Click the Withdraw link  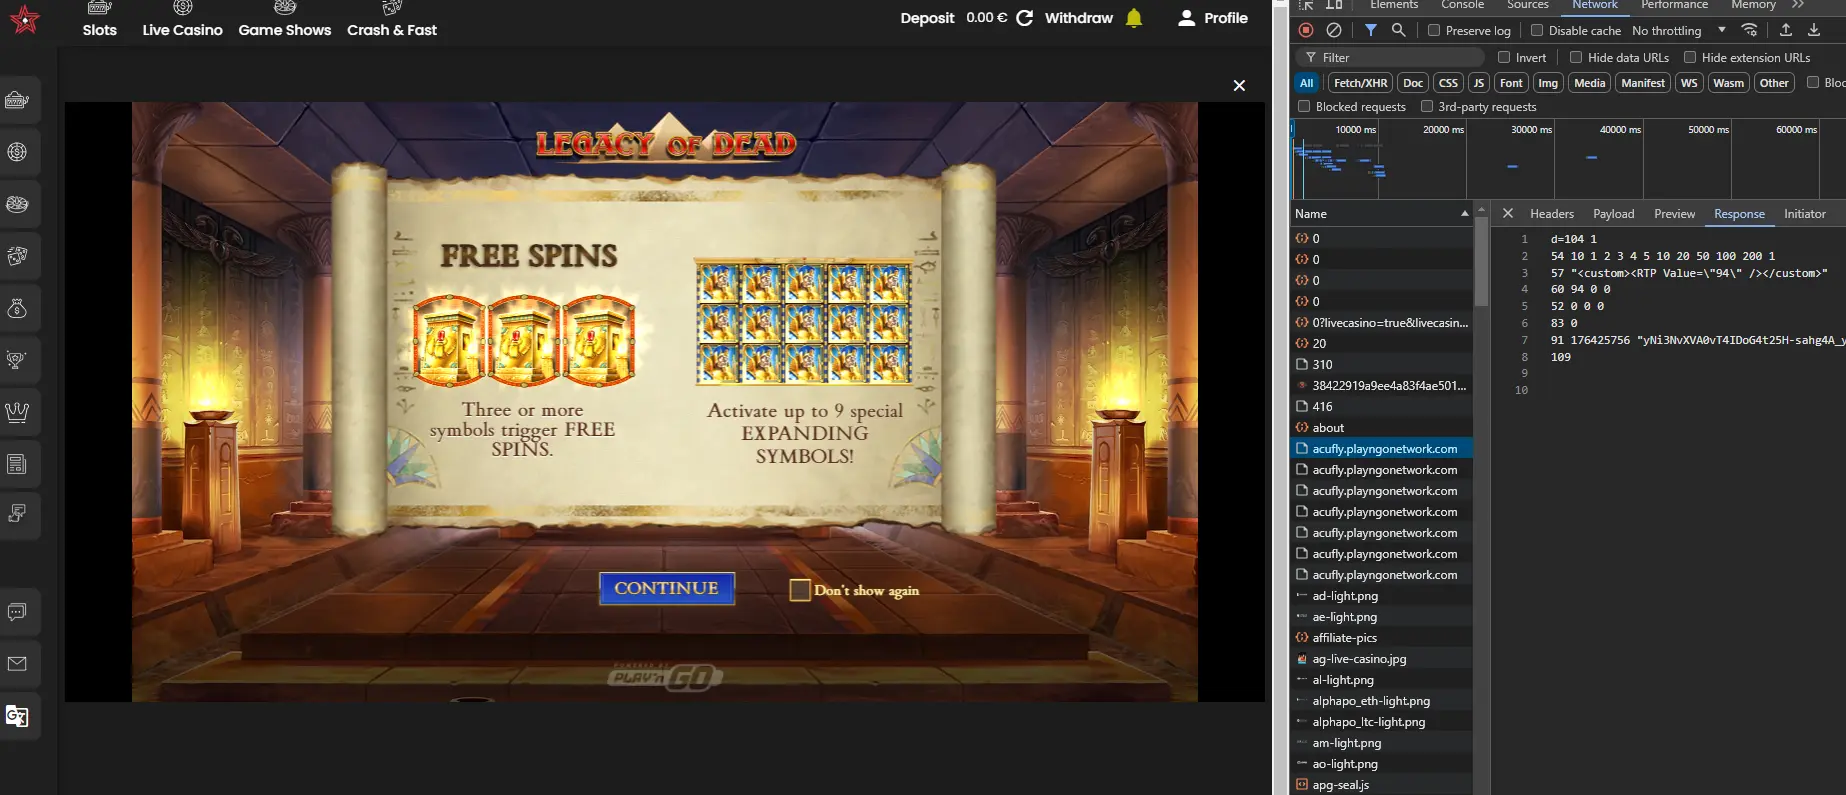1079,18
